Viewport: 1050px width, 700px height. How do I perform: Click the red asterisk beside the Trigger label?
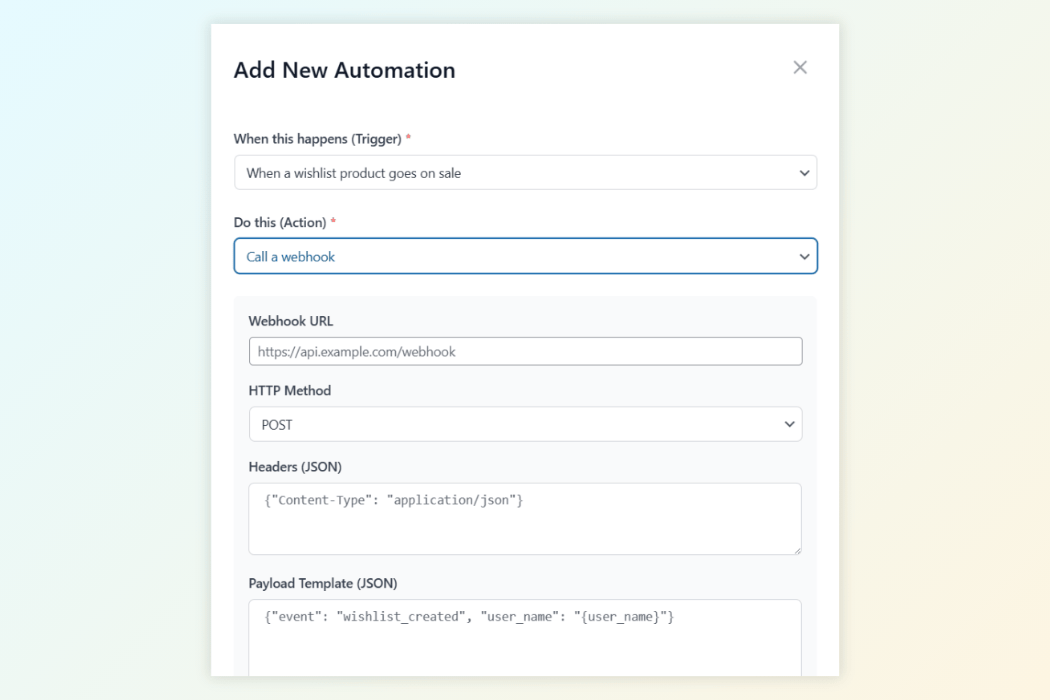click(408, 139)
